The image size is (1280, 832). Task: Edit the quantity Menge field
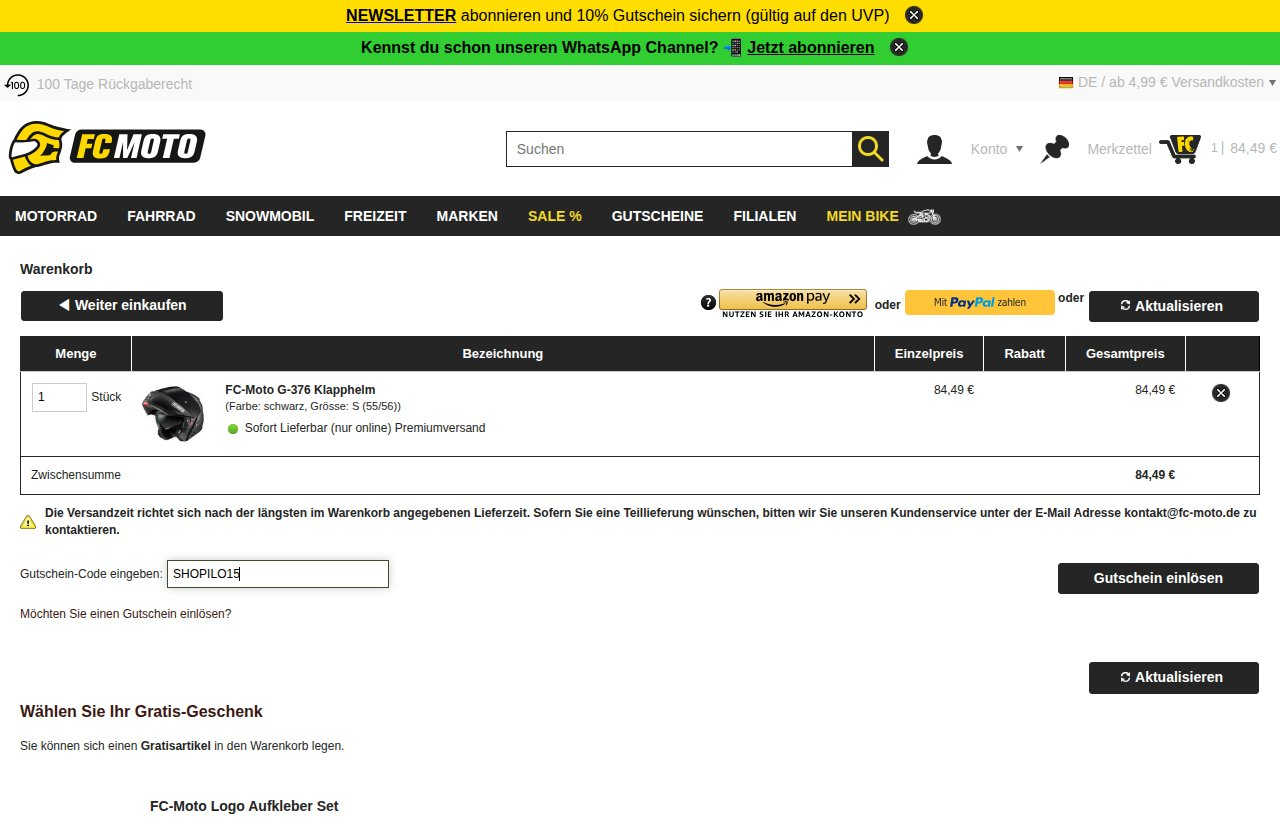coord(59,397)
